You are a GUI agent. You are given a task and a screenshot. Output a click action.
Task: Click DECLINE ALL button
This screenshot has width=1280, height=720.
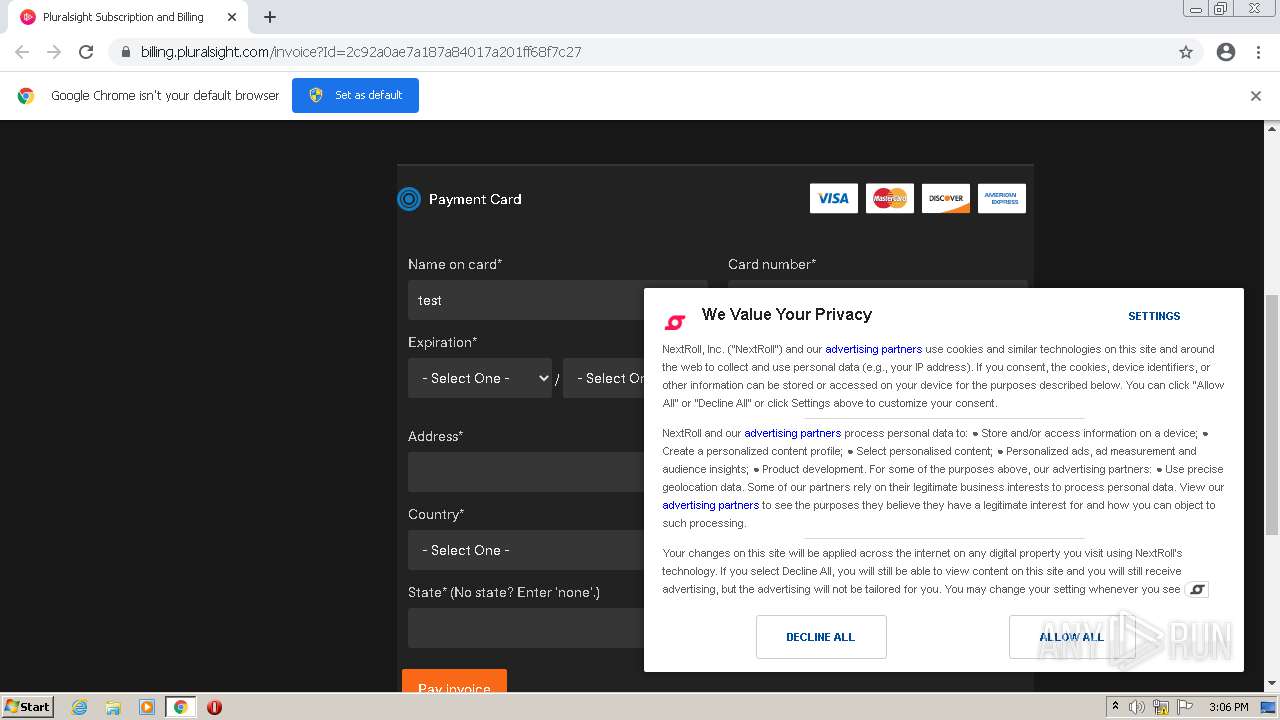821,637
